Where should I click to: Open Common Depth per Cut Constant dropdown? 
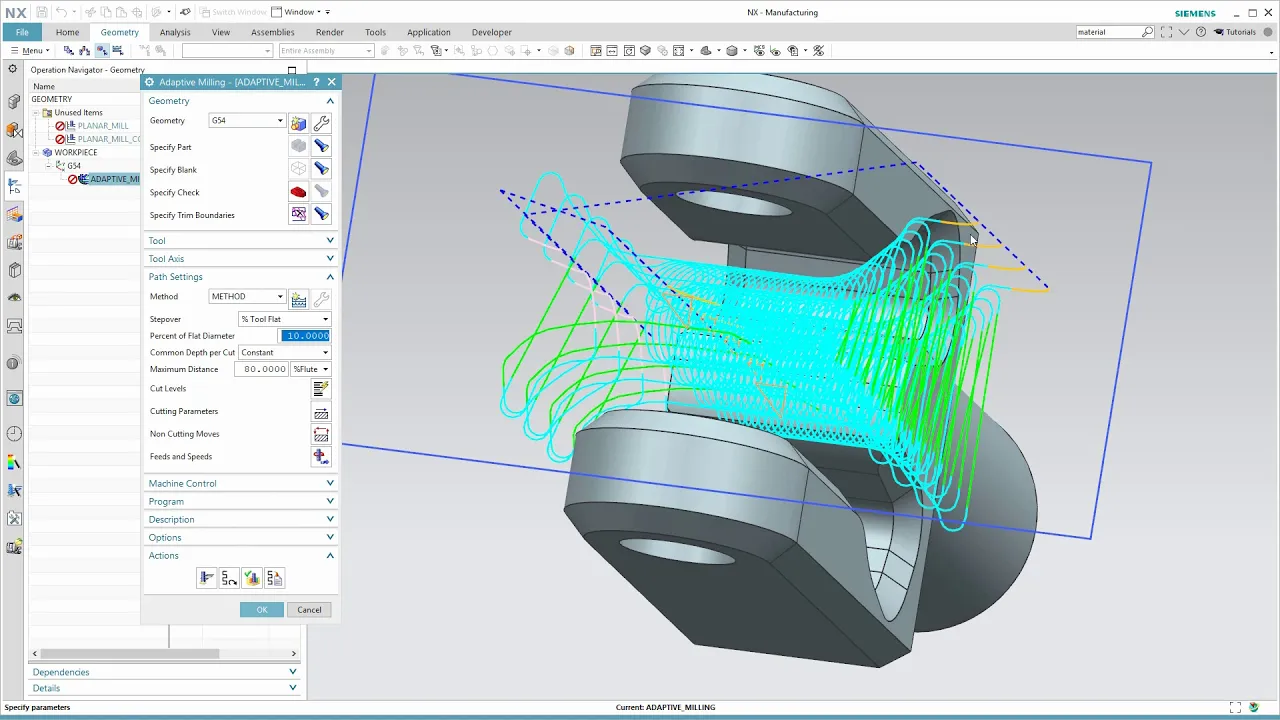click(284, 353)
